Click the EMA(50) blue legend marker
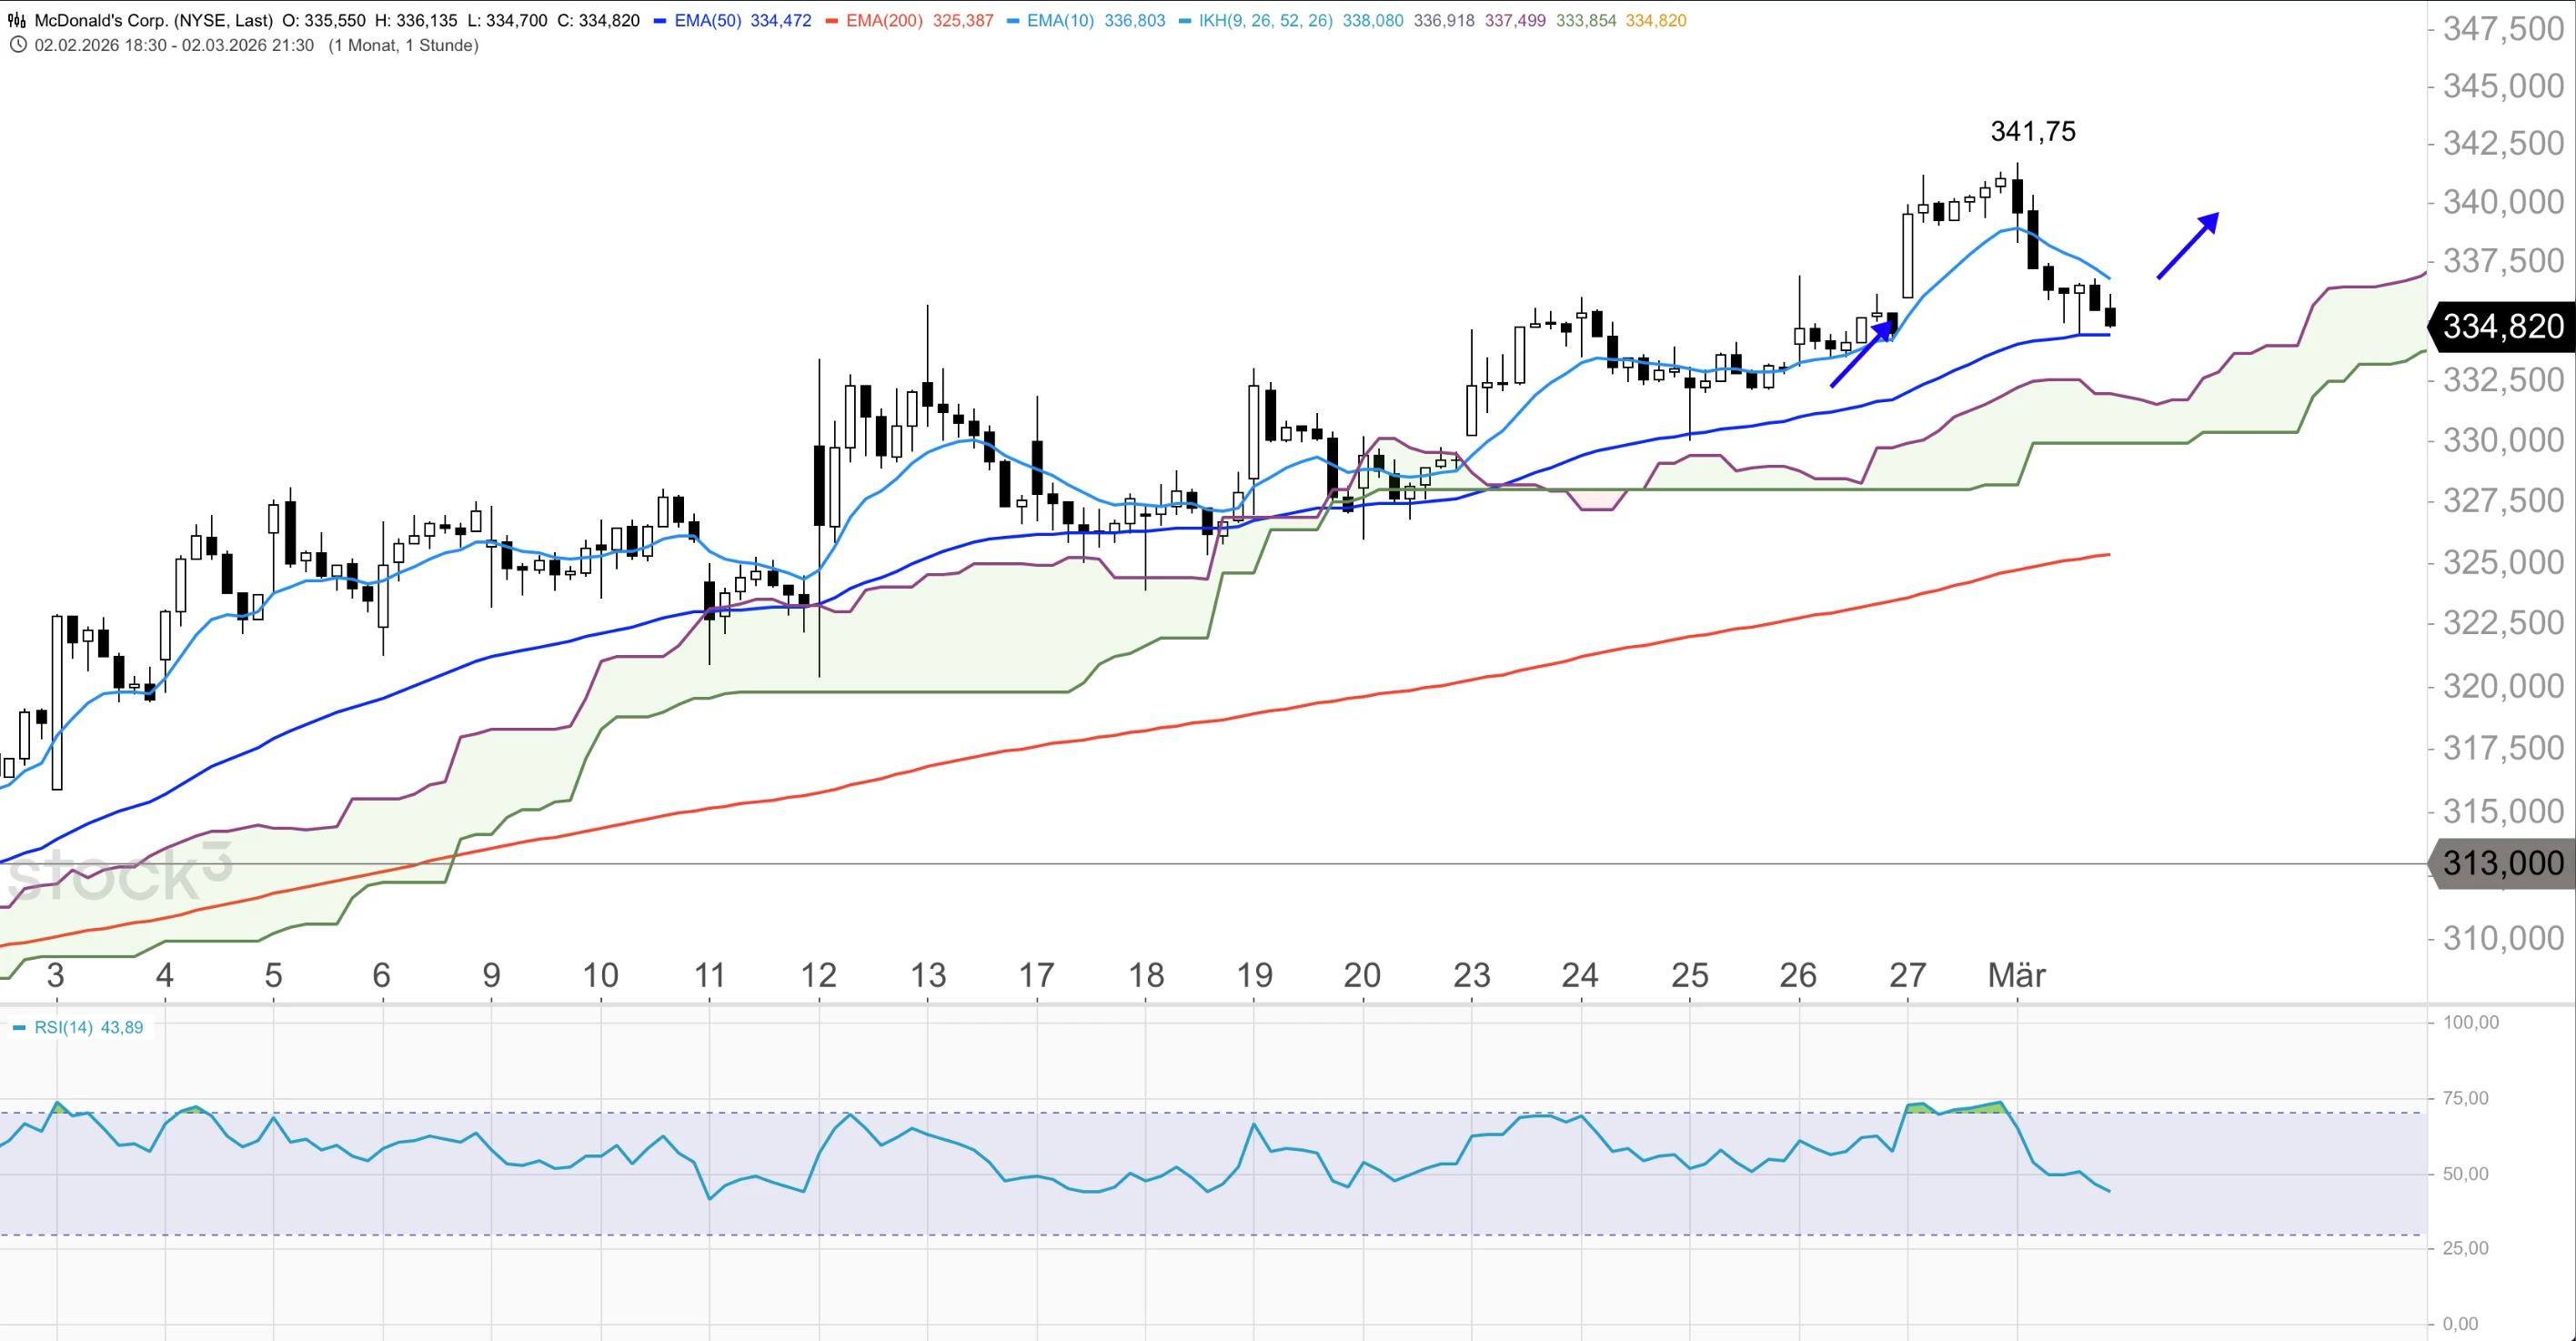 [x=660, y=21]
